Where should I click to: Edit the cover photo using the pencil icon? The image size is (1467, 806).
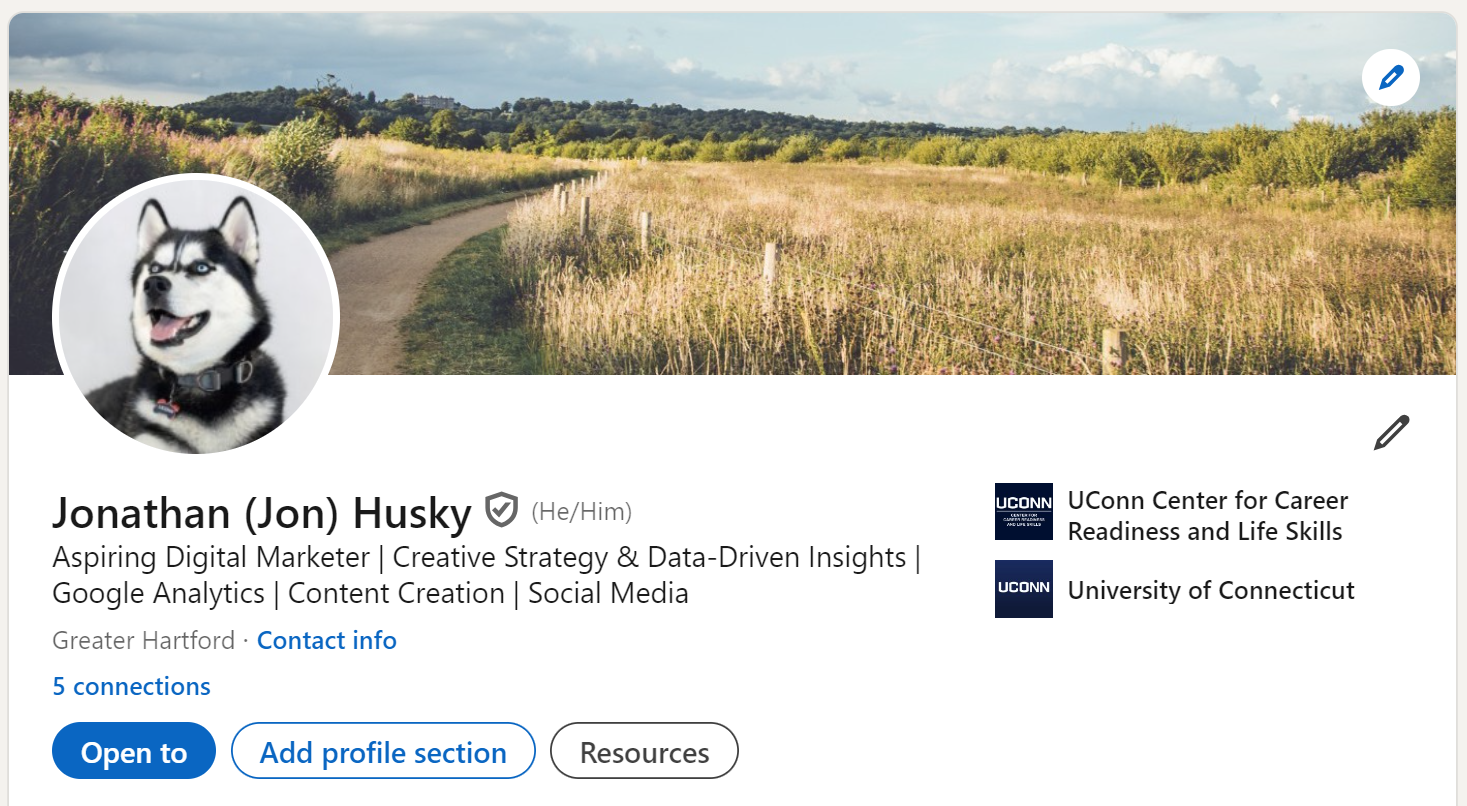coord(1390,77)
